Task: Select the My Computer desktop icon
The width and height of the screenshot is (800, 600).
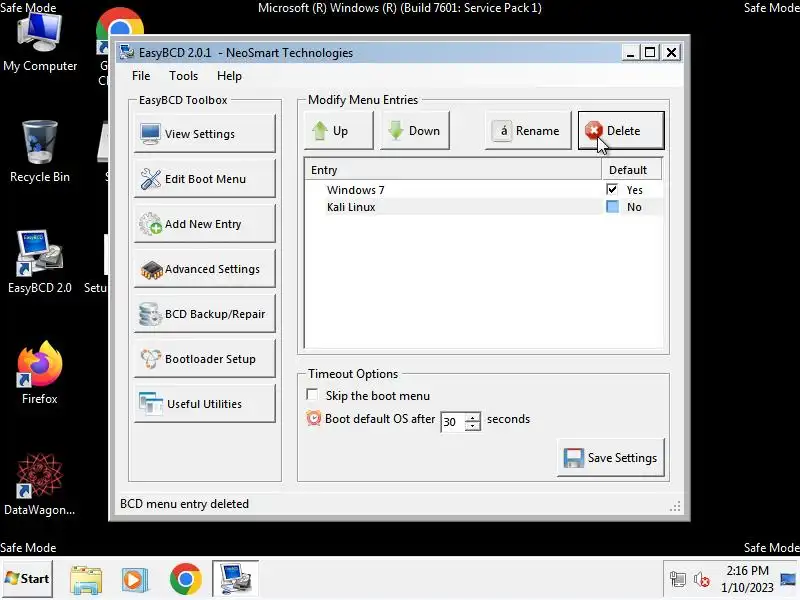Action: click(x=40, y=43)
